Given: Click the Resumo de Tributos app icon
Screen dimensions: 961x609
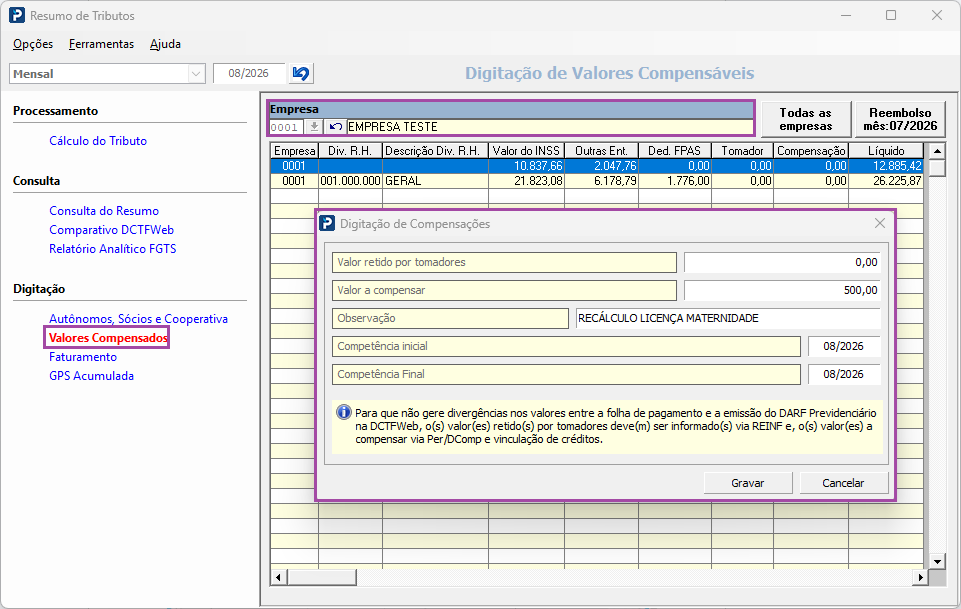Looking at the screenshot, I should 17,15.
